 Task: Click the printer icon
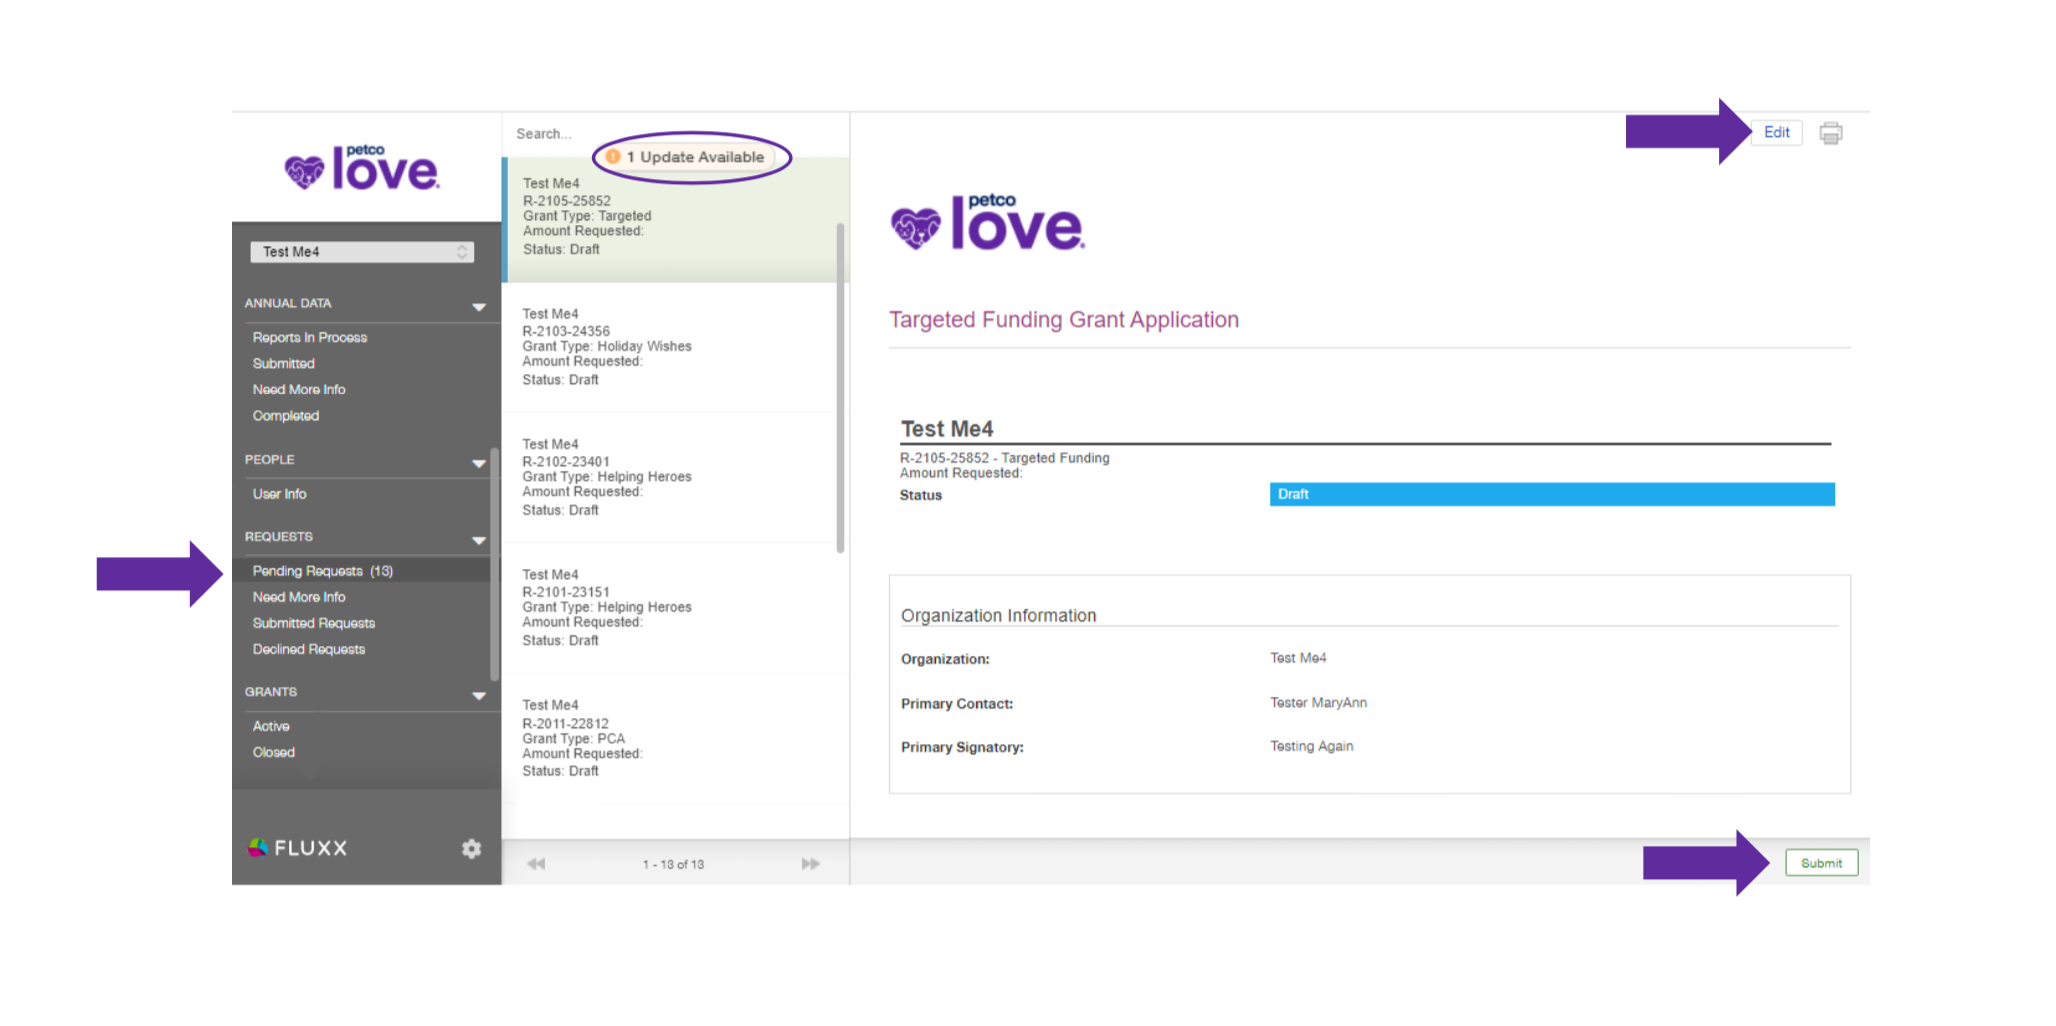pos(1830,133)
